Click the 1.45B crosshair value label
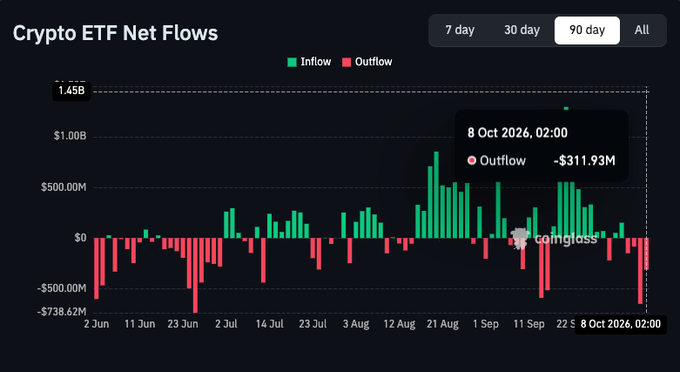This screenshot has width=680, height=372. (x=72, y=91)
